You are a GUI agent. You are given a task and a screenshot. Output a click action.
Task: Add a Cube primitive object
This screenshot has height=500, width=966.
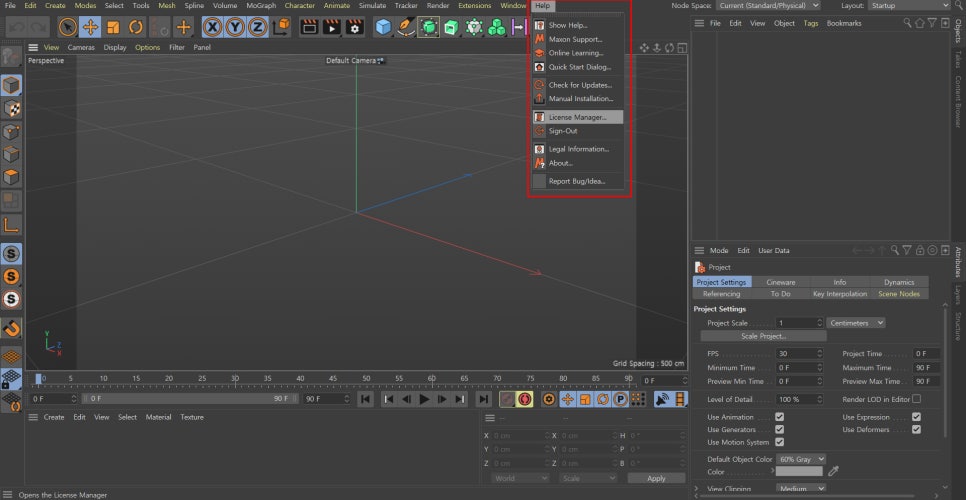click(383, 27)
